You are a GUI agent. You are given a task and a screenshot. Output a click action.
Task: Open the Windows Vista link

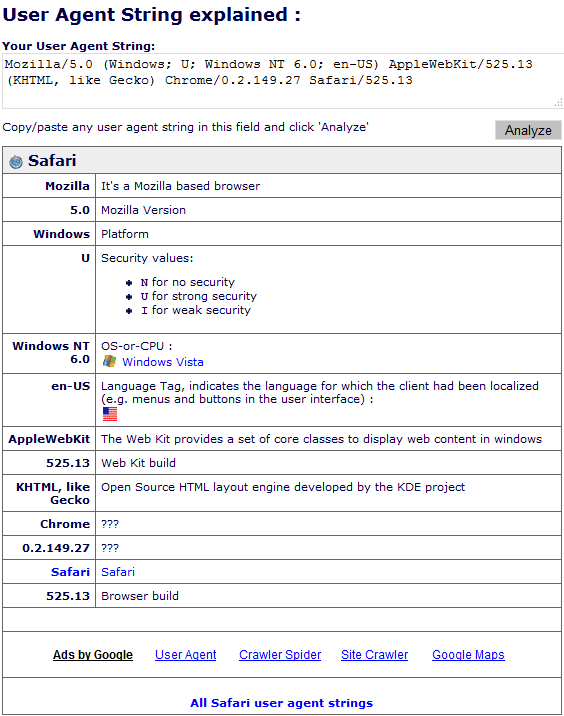click(163, 362)
